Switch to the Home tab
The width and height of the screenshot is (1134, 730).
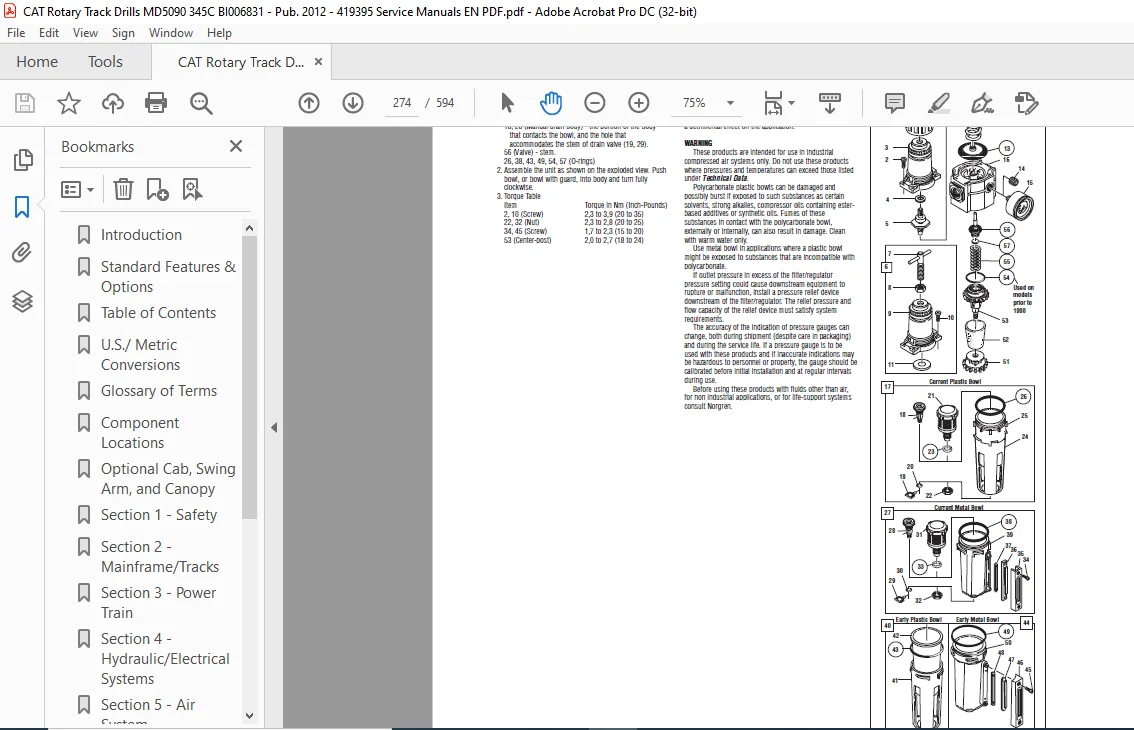pyautogui.click(x=37, y=61)
